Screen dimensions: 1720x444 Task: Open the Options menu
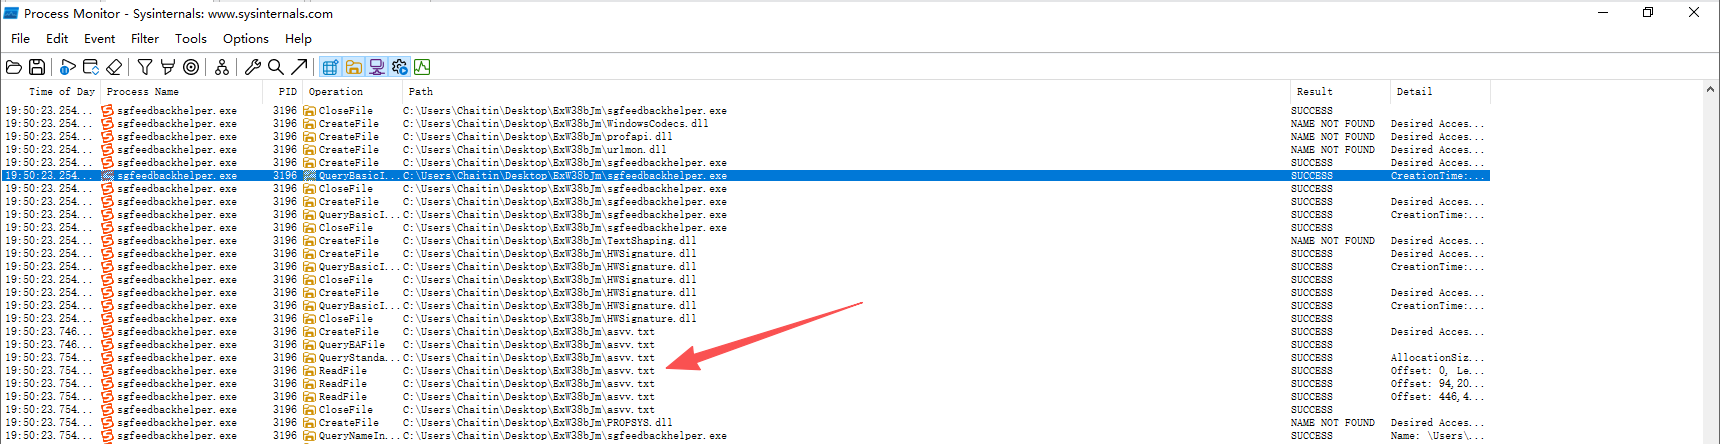[246, 39]
